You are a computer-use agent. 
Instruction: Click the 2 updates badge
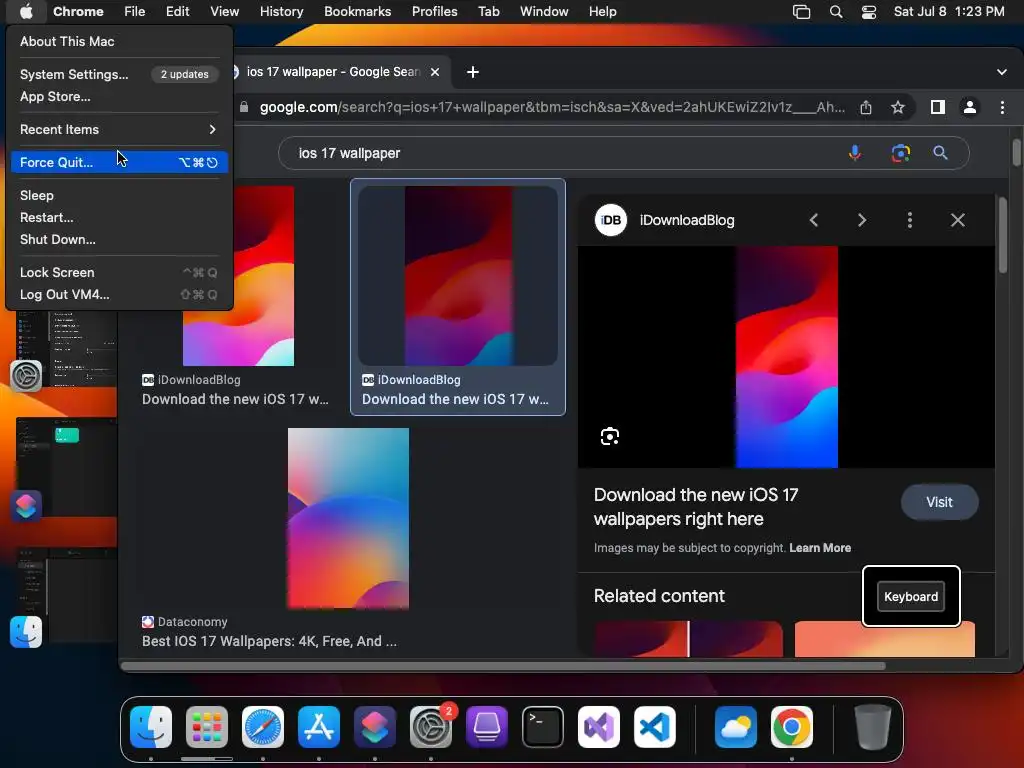185,74
